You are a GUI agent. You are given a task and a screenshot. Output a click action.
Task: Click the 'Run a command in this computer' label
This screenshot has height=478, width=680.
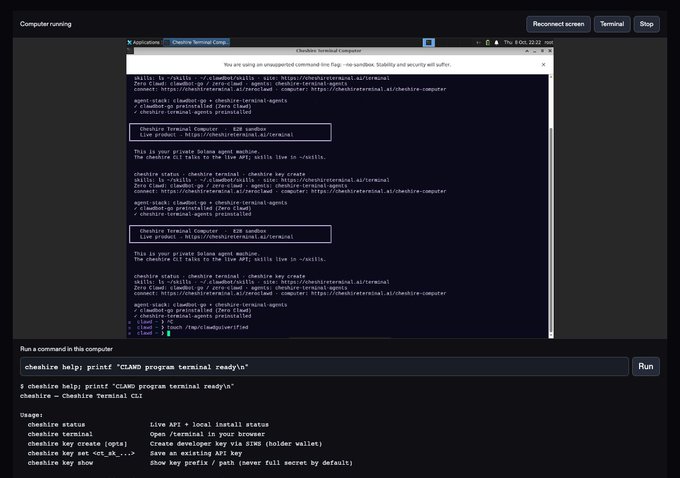click(x=66, y=349)
